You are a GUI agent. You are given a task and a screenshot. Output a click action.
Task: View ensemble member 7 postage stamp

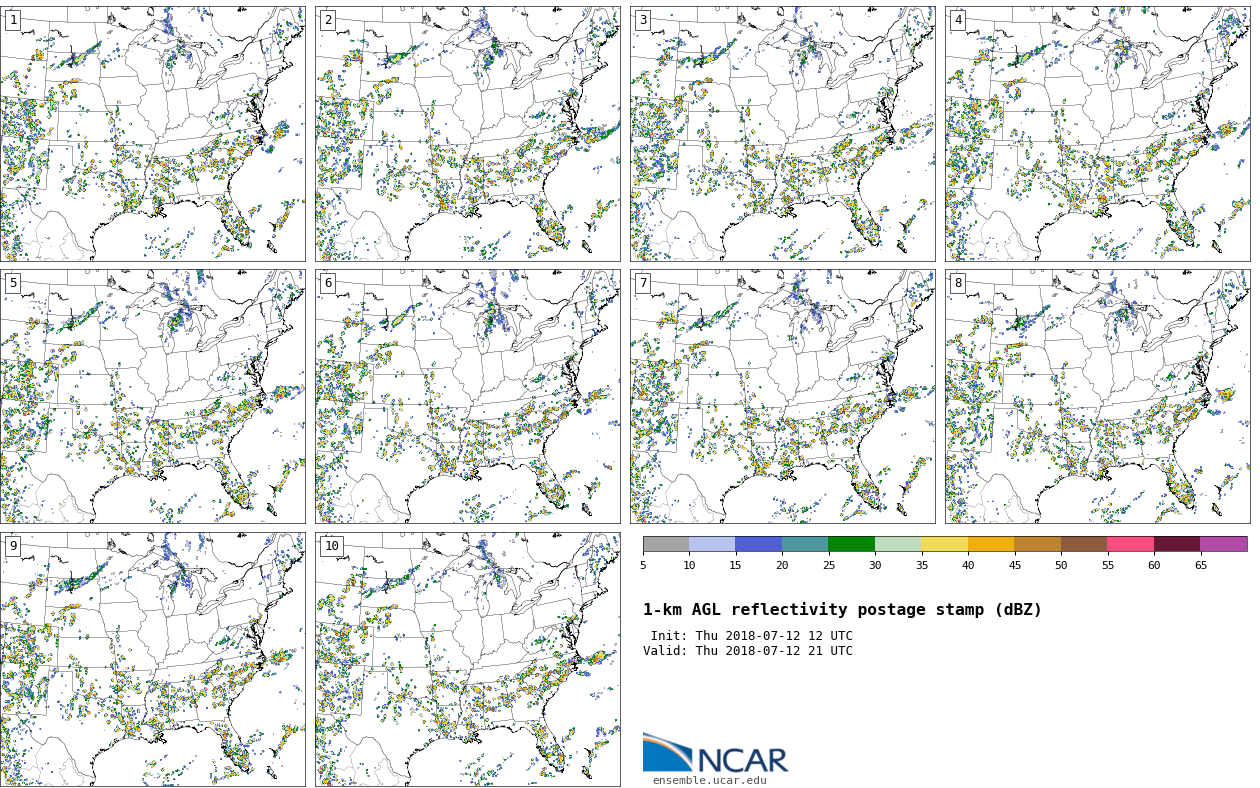pyautogui.click(x=782, y=396)
